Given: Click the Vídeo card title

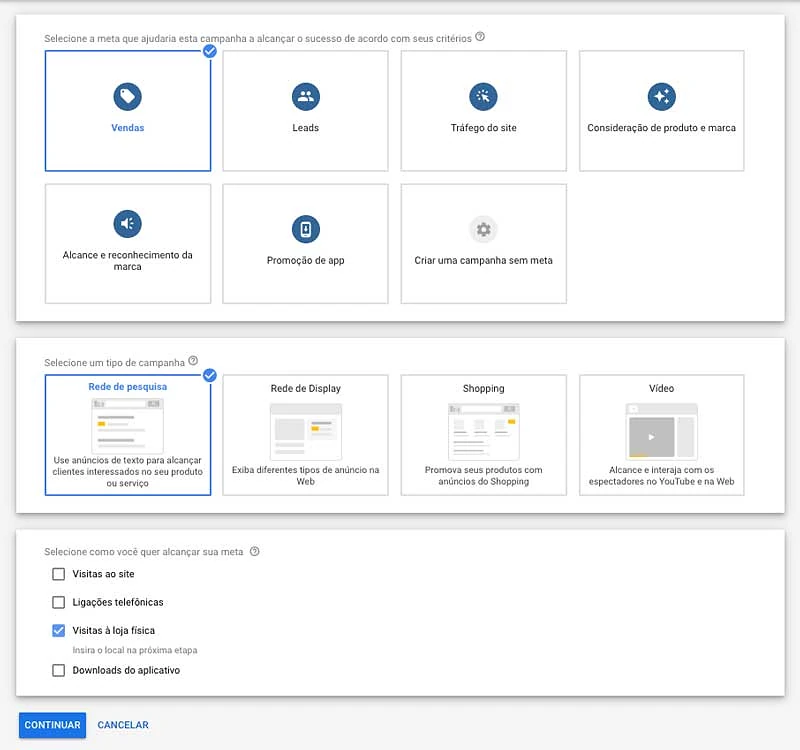Looking at the screenshot, I should [x=661, y=388].
